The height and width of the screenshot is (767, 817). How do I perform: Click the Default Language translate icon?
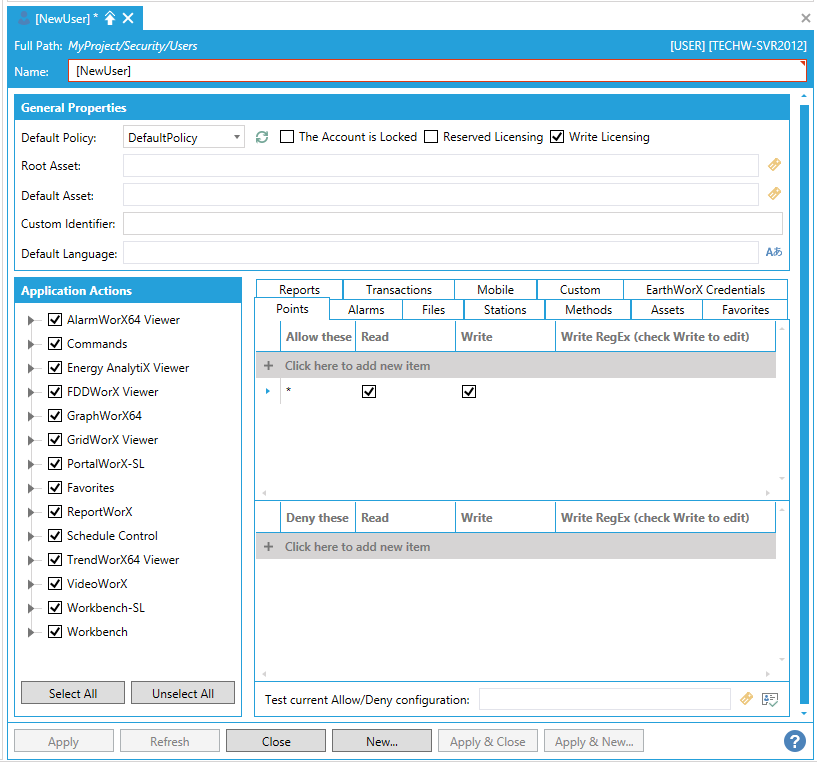(x=773, y=253)
